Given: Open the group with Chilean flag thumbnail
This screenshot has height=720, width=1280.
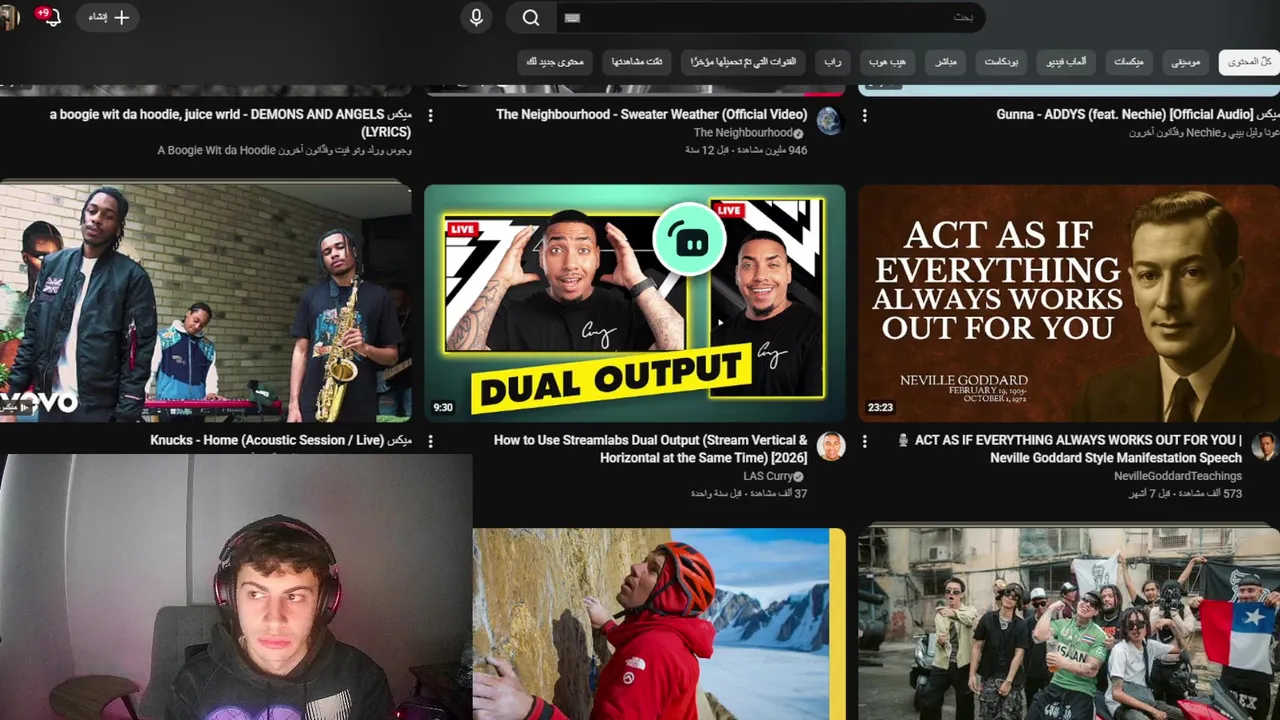Looking at the screenshot, I should pos(1069,624).
